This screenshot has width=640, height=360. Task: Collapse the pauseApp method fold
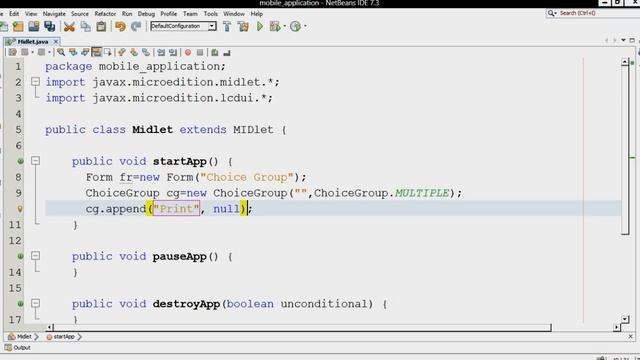coord(36,256)
